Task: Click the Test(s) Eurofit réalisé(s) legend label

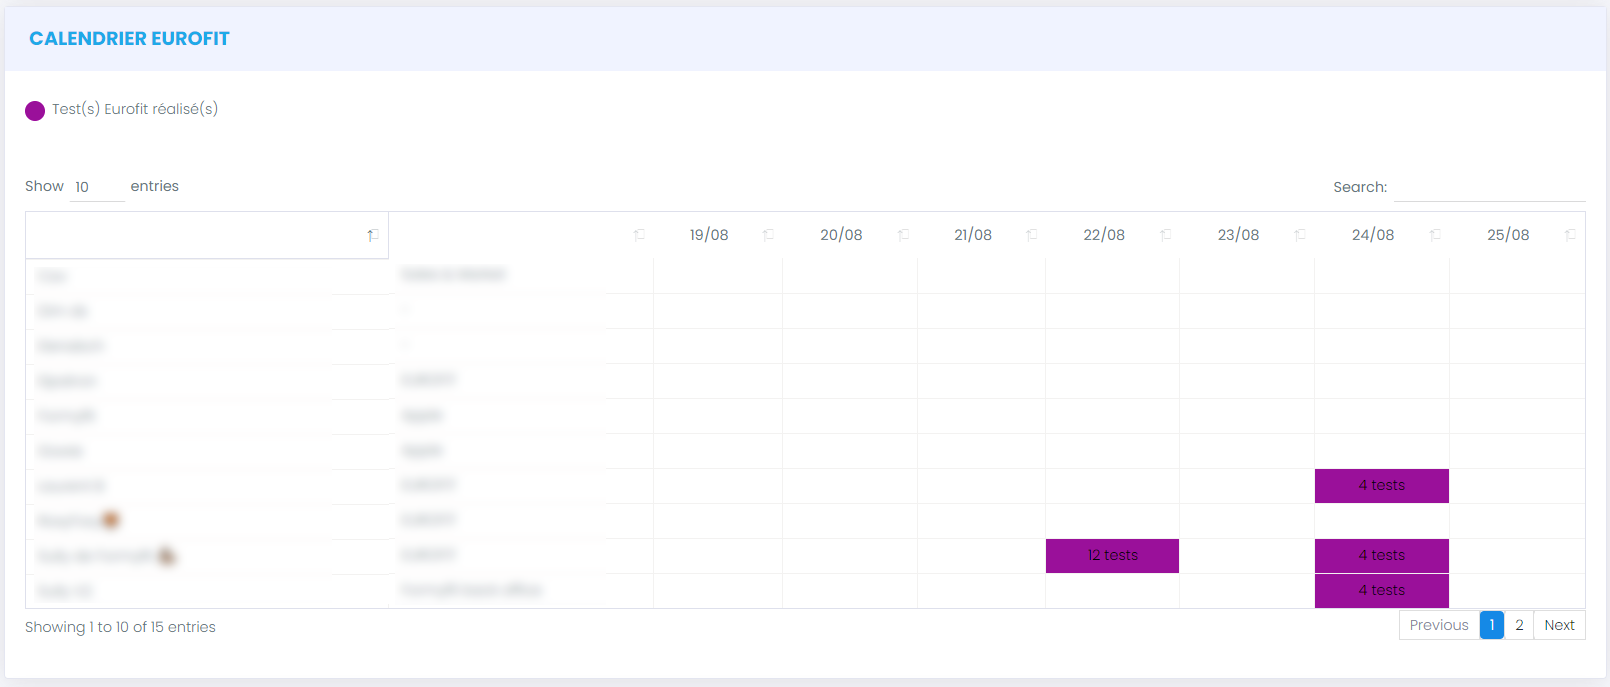Action: 135,109
